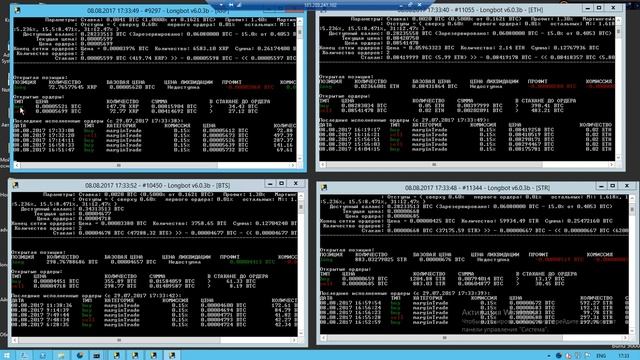Activate the last Longbot taskbar button
This screenshot has height=360, width=640.
[172, 356]
